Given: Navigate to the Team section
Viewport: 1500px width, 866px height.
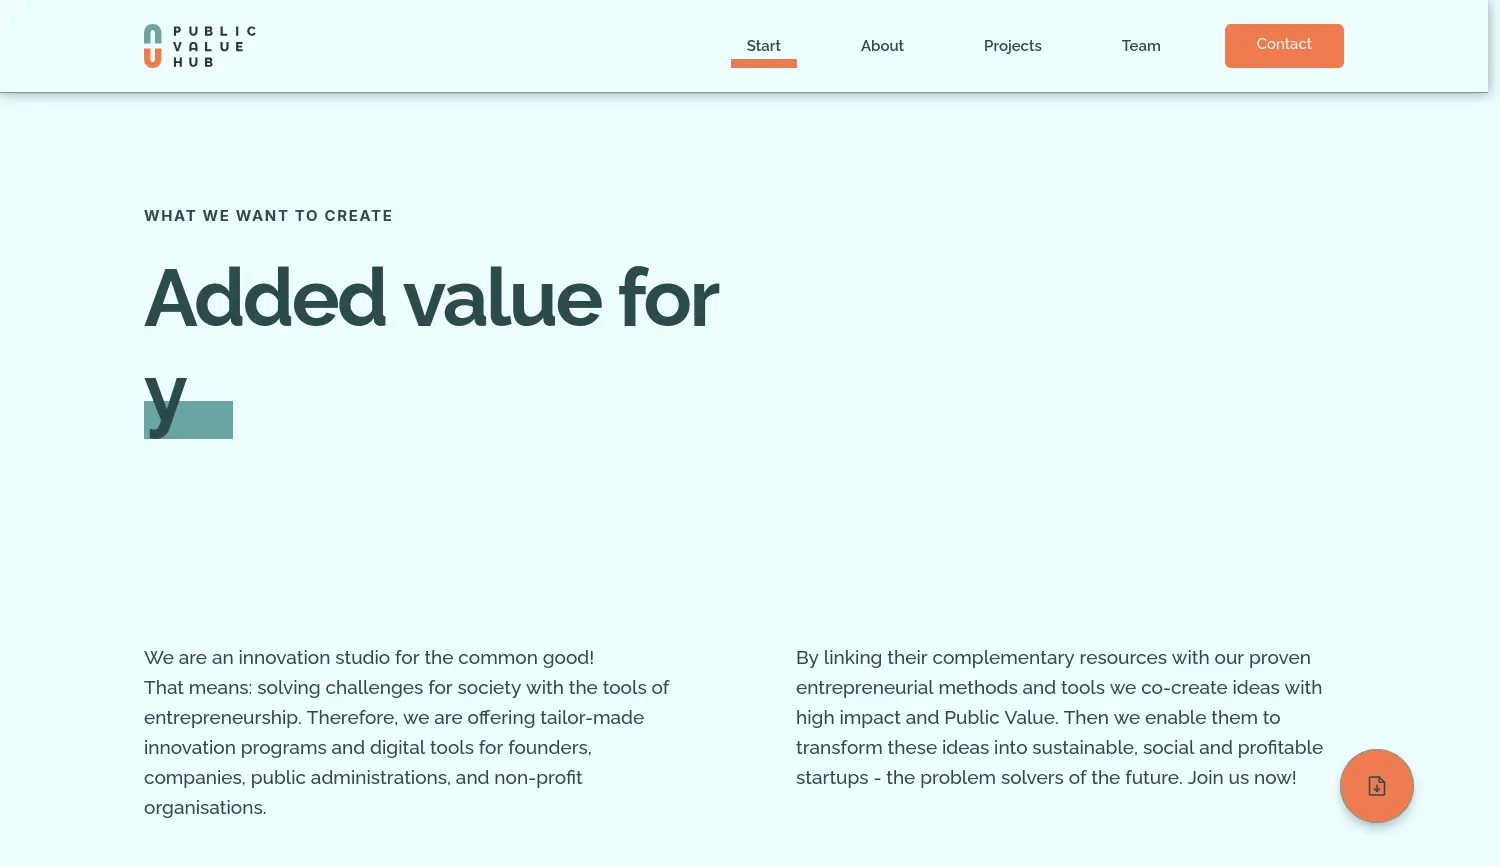Looking at the screenshot, I should [1141, 46].
